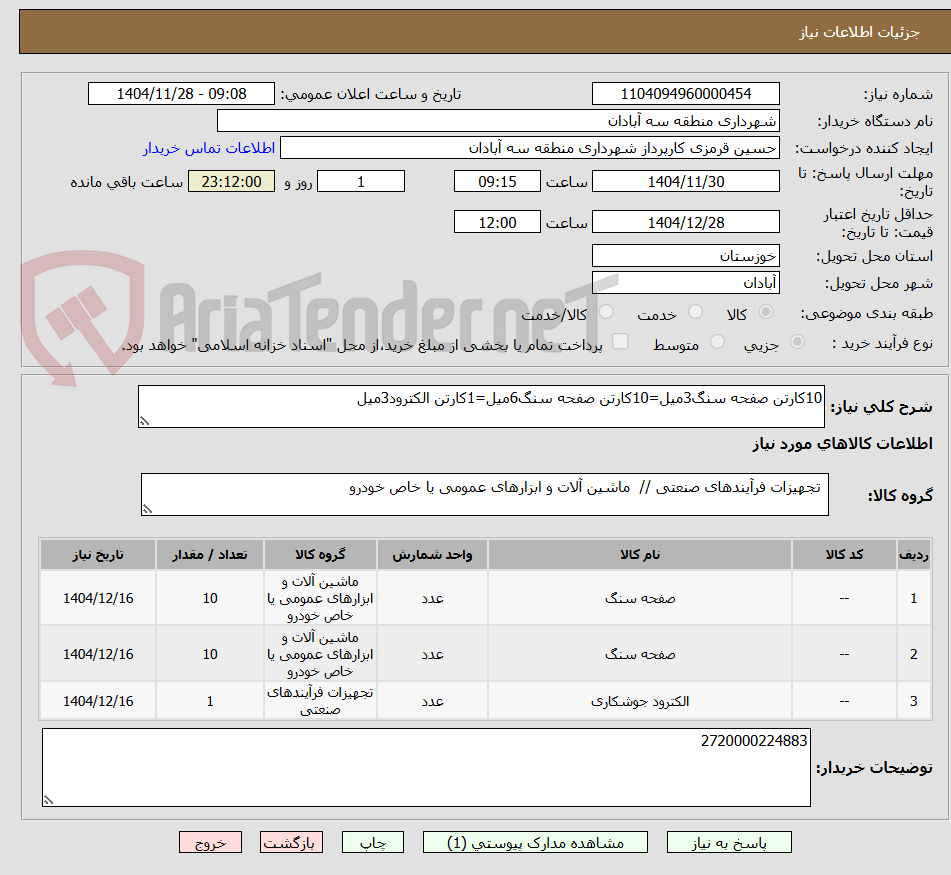Select the کالا/خدمت radio option
951x875 pixels.
click(x=606, y=312)
